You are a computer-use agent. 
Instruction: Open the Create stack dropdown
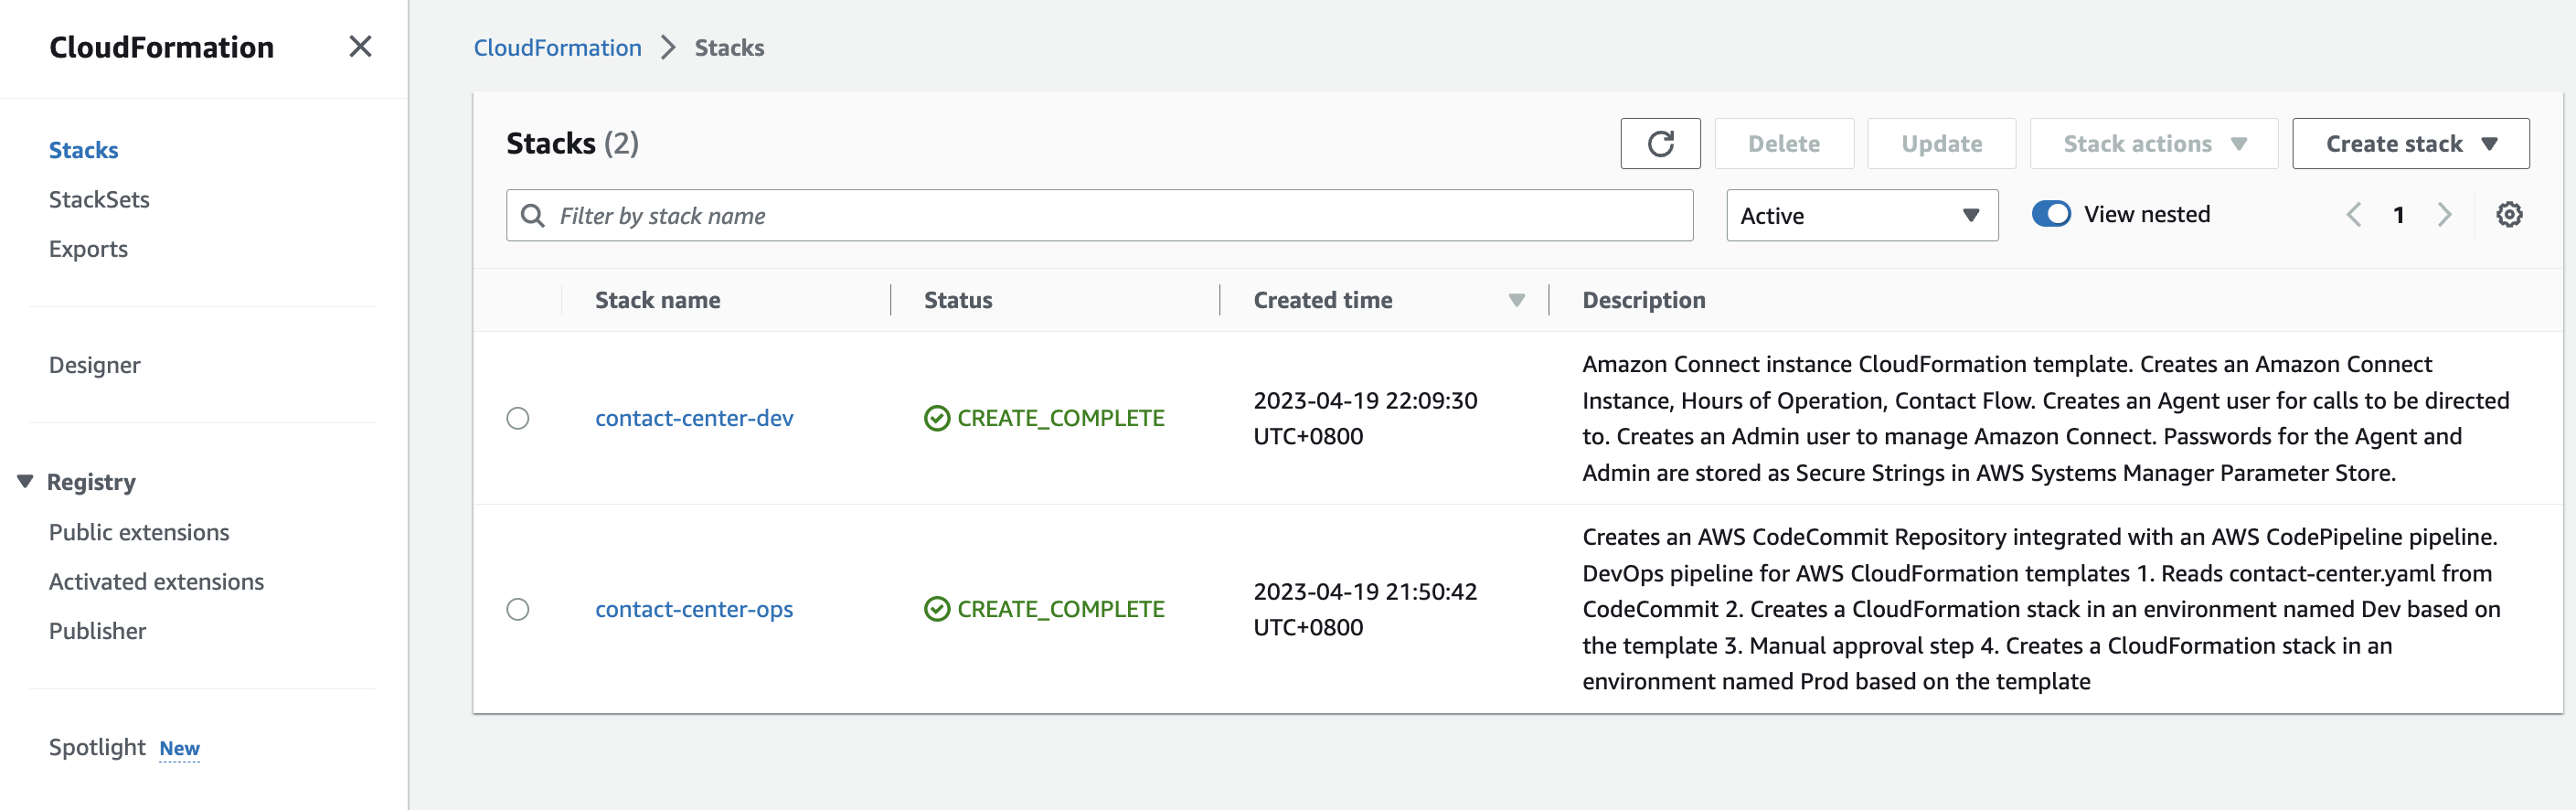[2410, 144]
